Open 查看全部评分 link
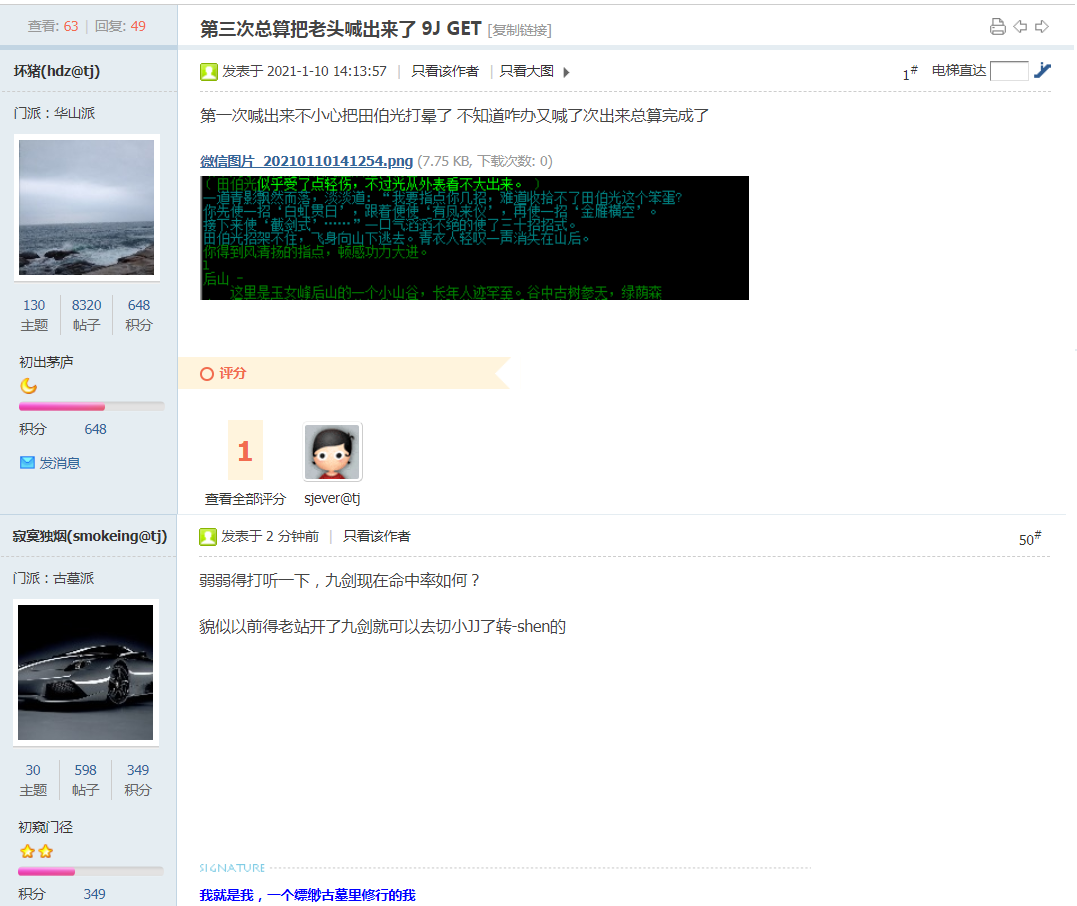The height and width of the screenshot is (906, 1077). coord(245,499)
